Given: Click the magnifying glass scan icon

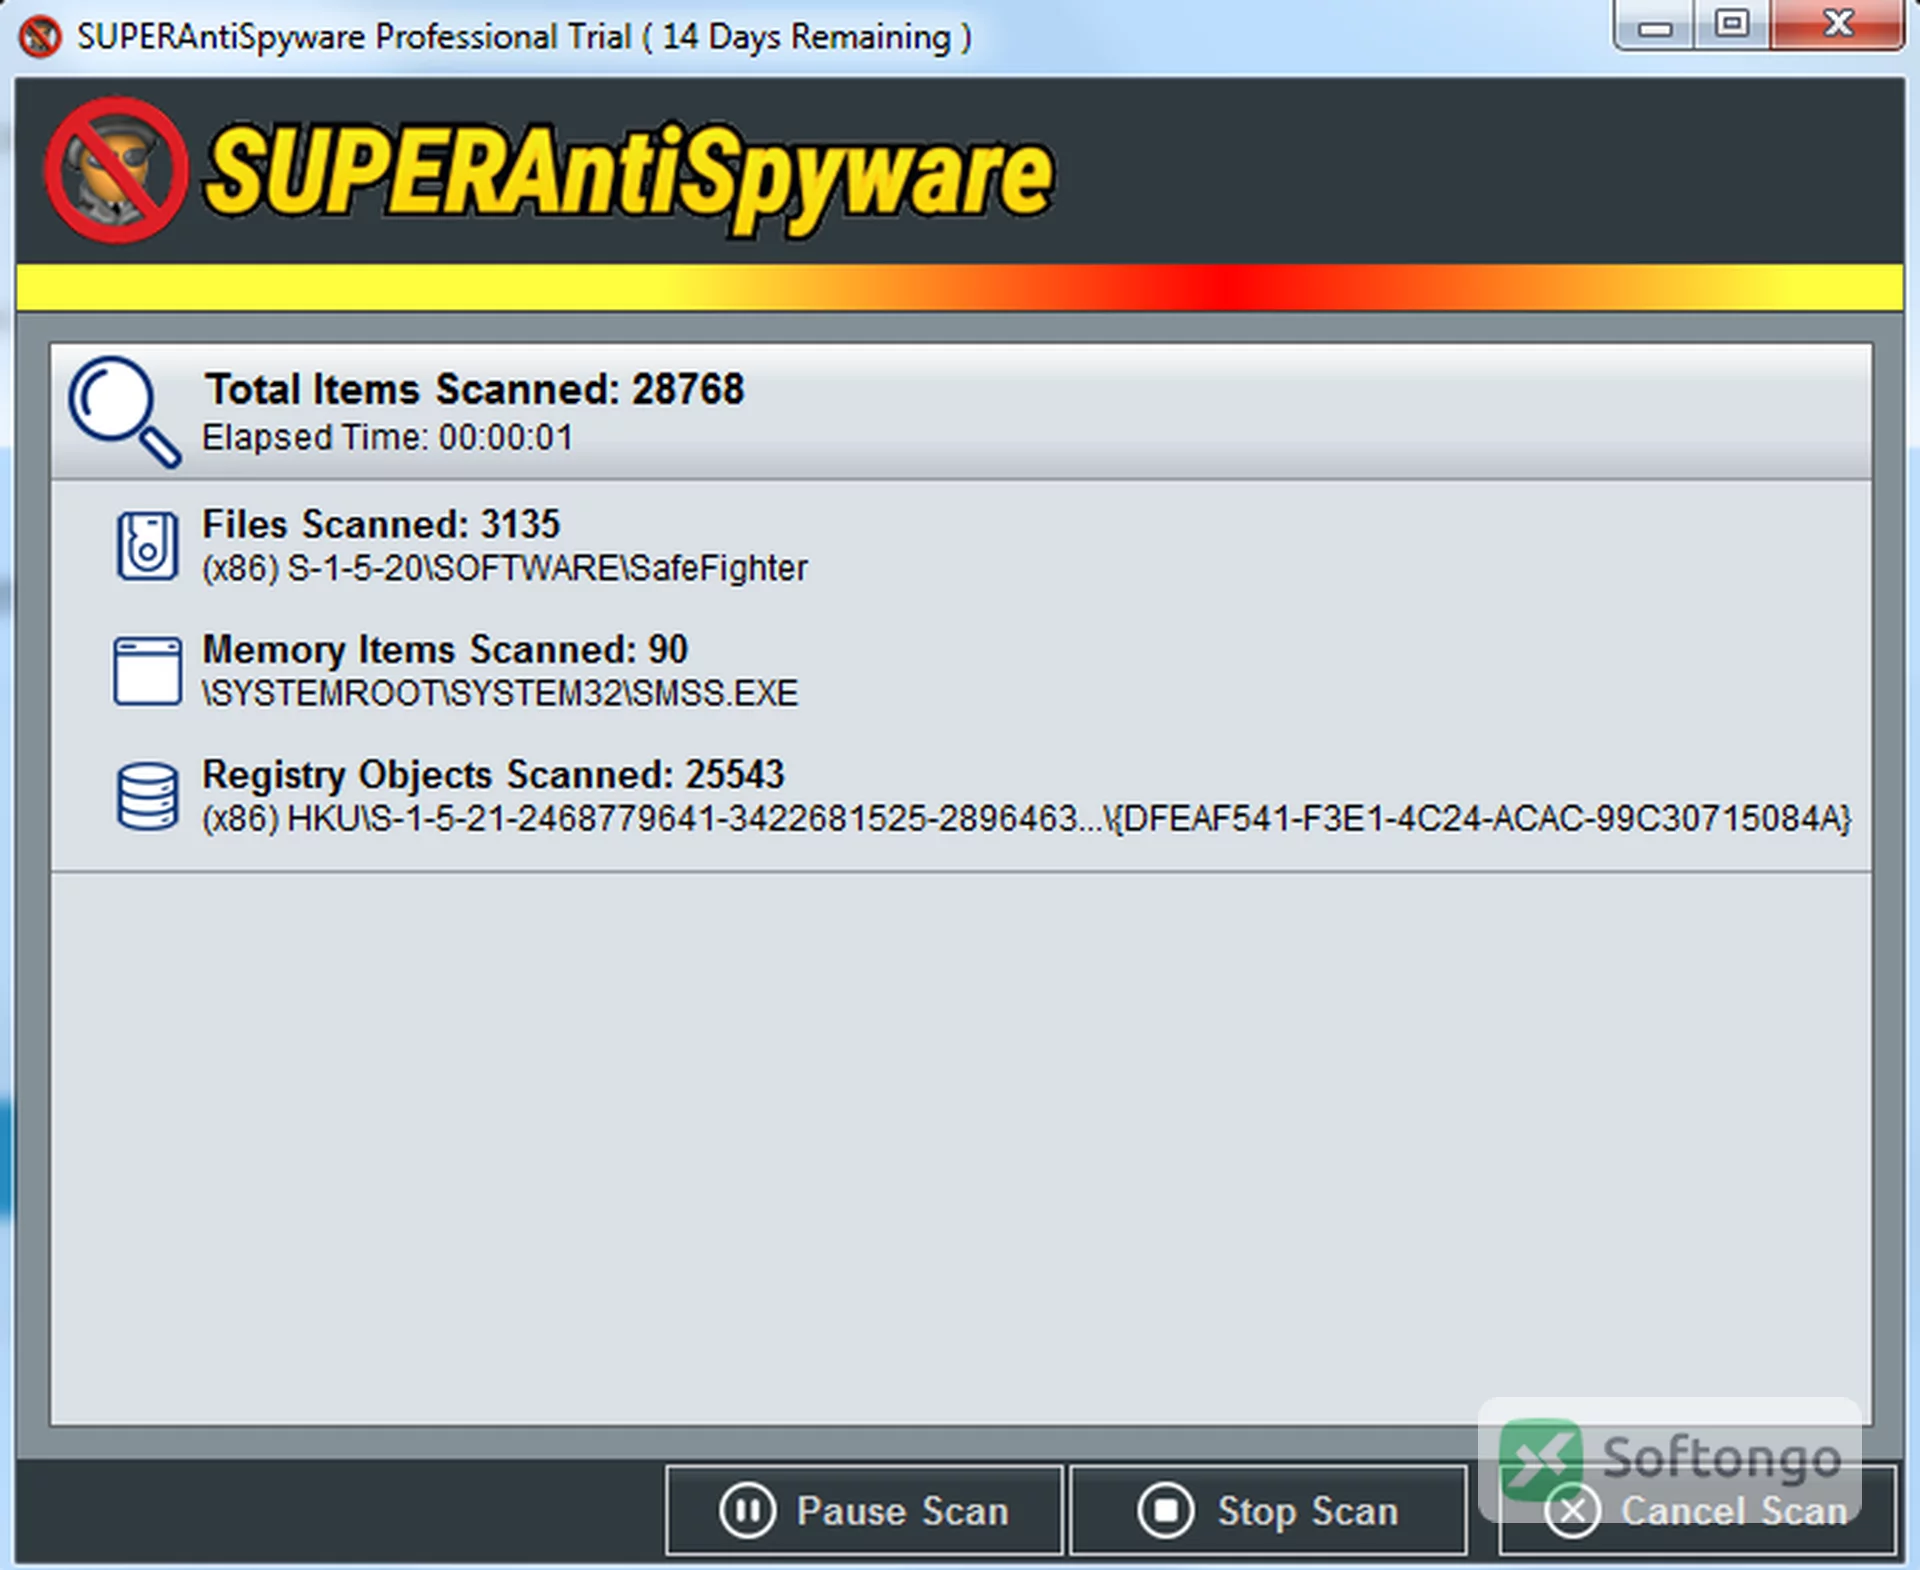Looking at the screenshot, I should pos(124,412).
